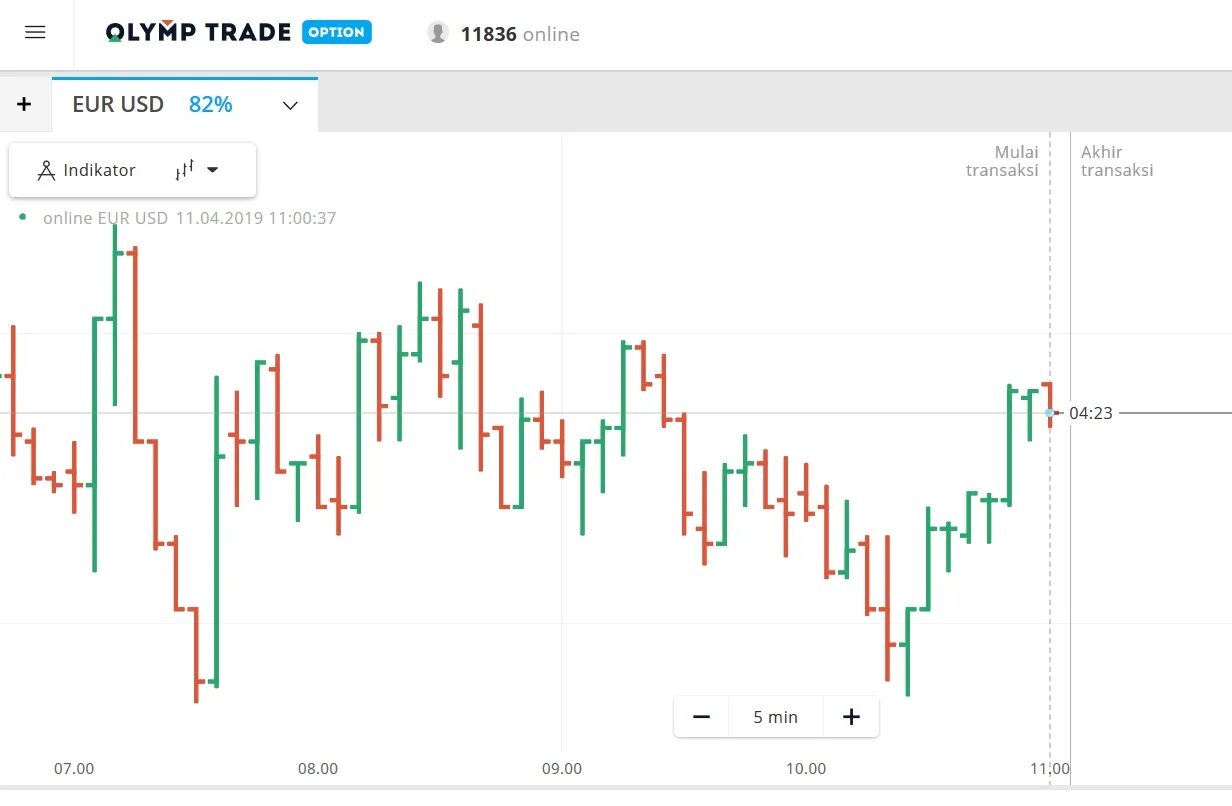This screenshot has width=1232, height=806.
Task: Click the 5 min timeframe label
Action: (776, 717)
